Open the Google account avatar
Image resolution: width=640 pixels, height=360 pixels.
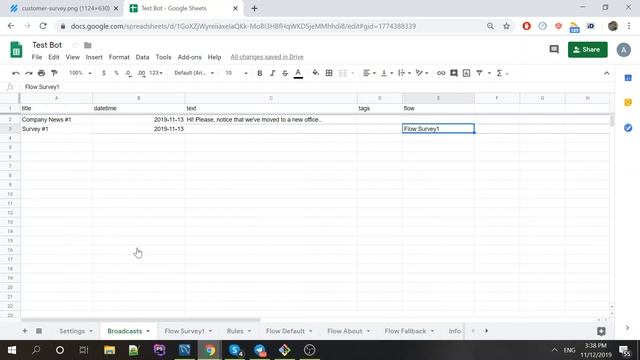pyautogui.click(x=623, y=50)
